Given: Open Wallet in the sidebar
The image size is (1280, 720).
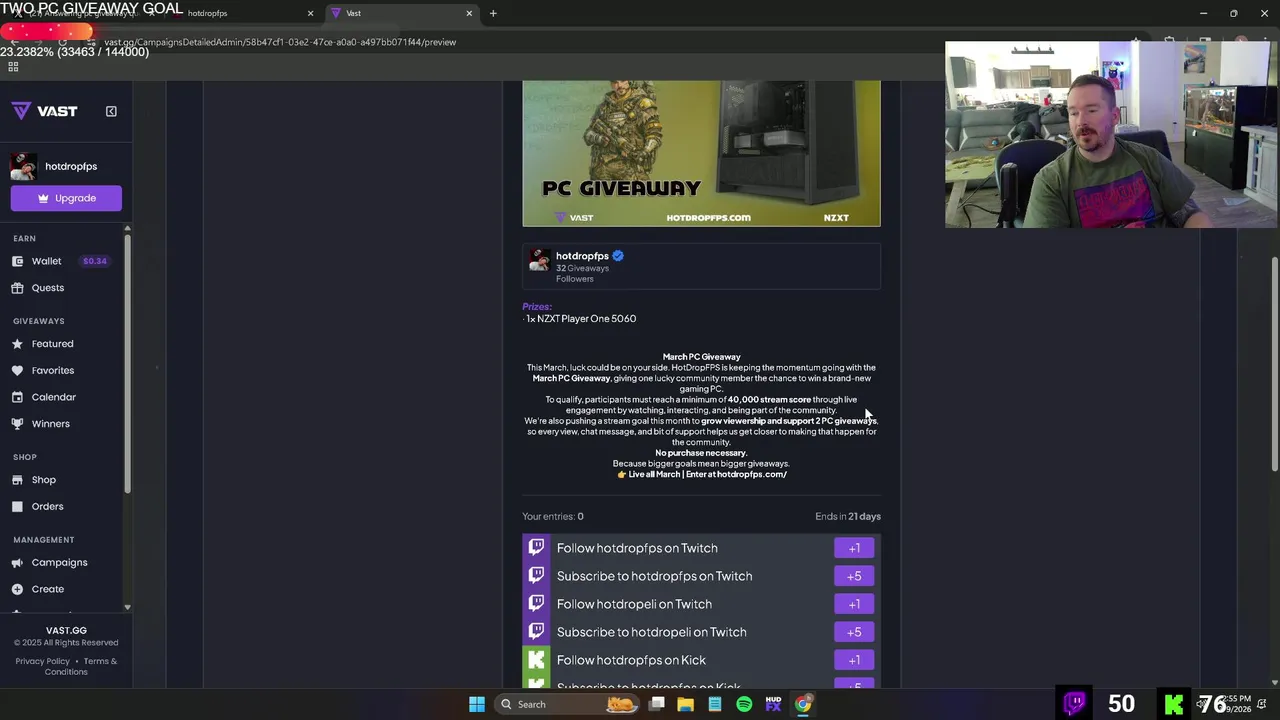Looking at the screenshot, I should point(46,261).
